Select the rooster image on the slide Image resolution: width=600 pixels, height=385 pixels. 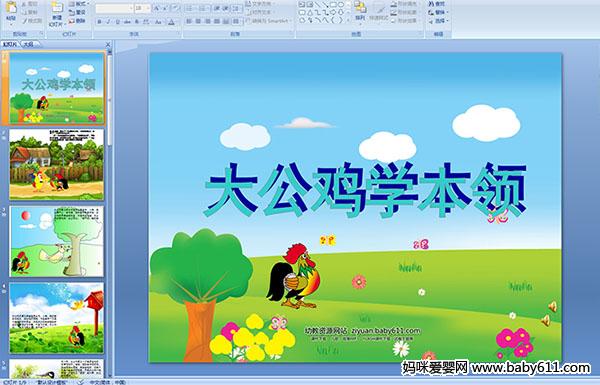(294, 276)
